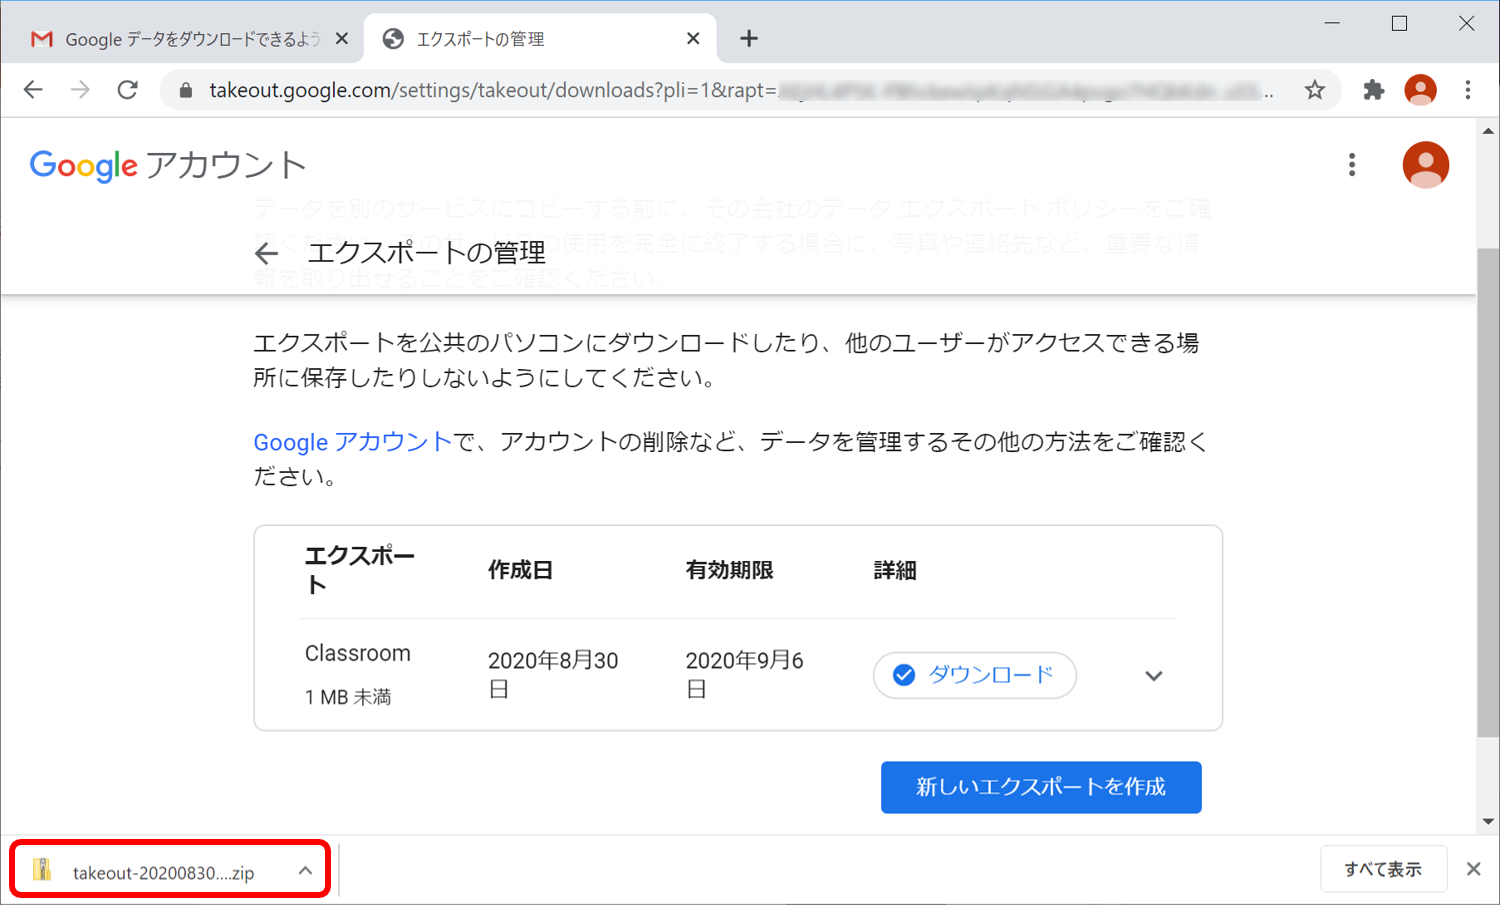Reload the page with refresh icon
The width and height of the screenshot is (1500, 905).
click(127, 90)
